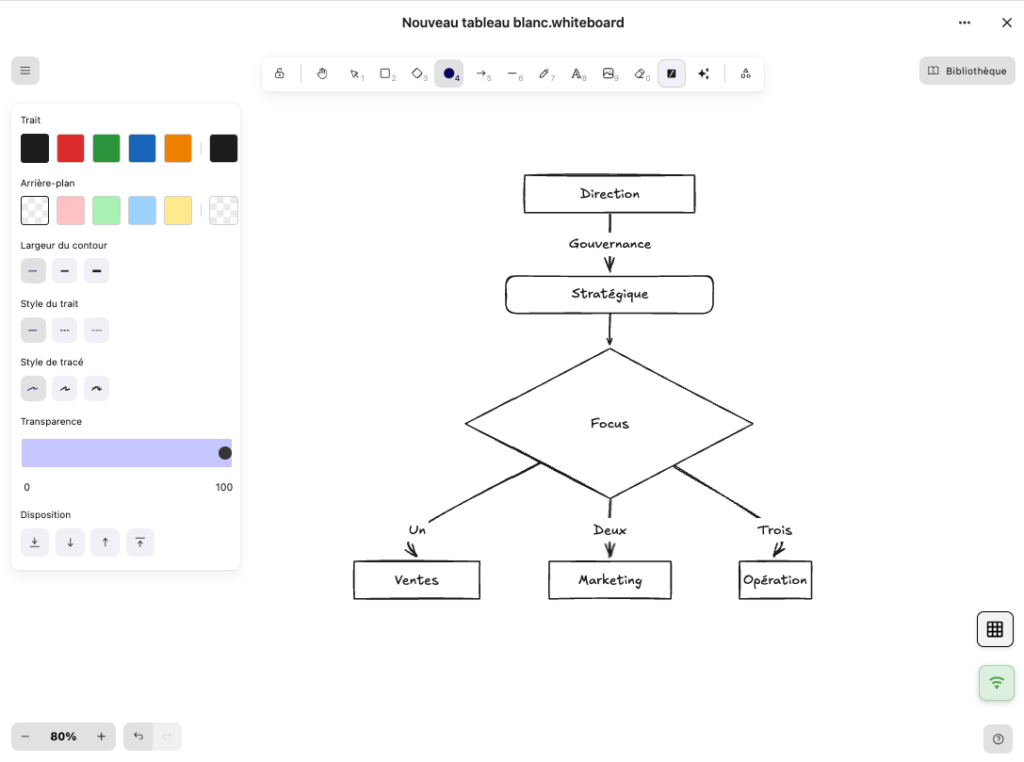
Task: Select the Hand panning tool
Action: coord(322,74)
